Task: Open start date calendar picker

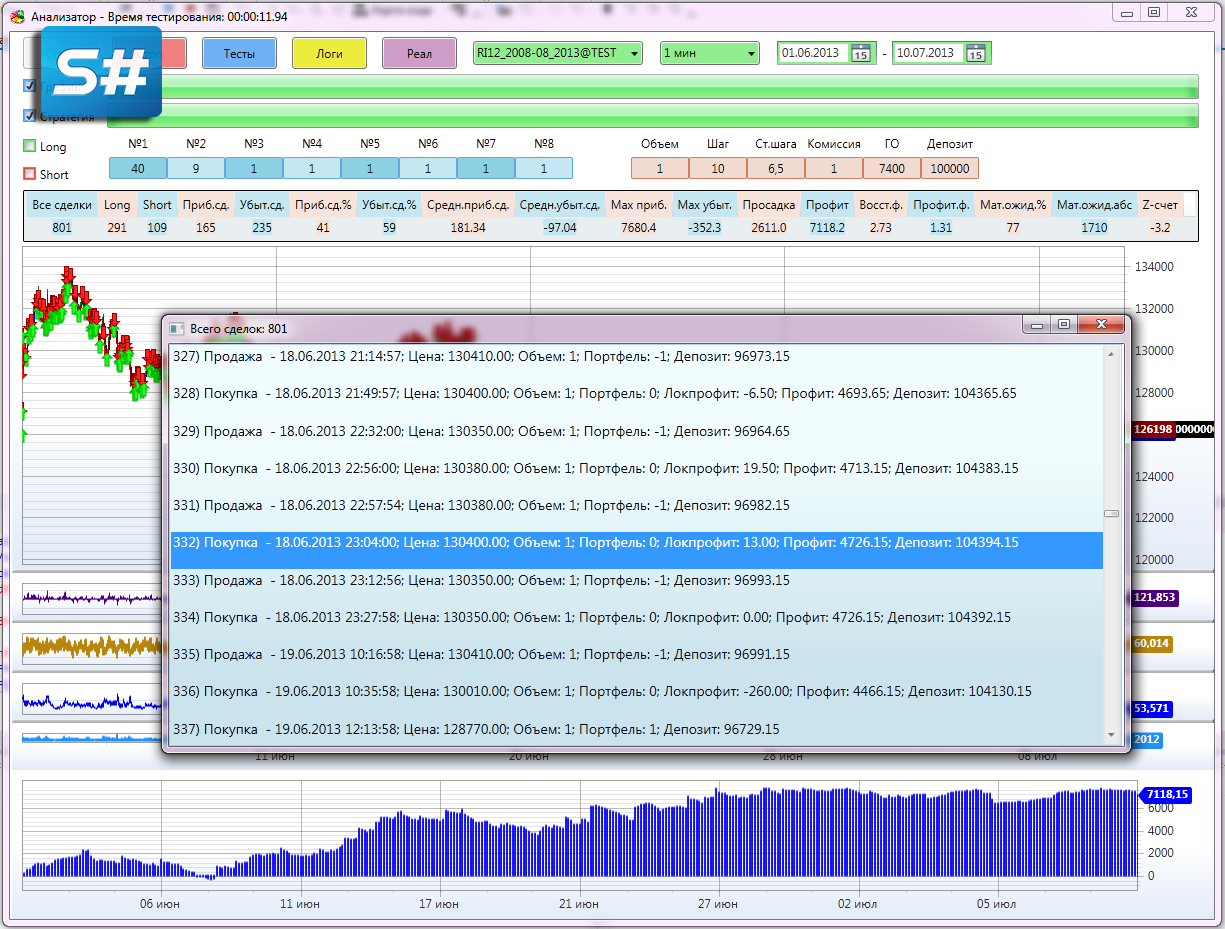Action: click(x=860, y=53)
